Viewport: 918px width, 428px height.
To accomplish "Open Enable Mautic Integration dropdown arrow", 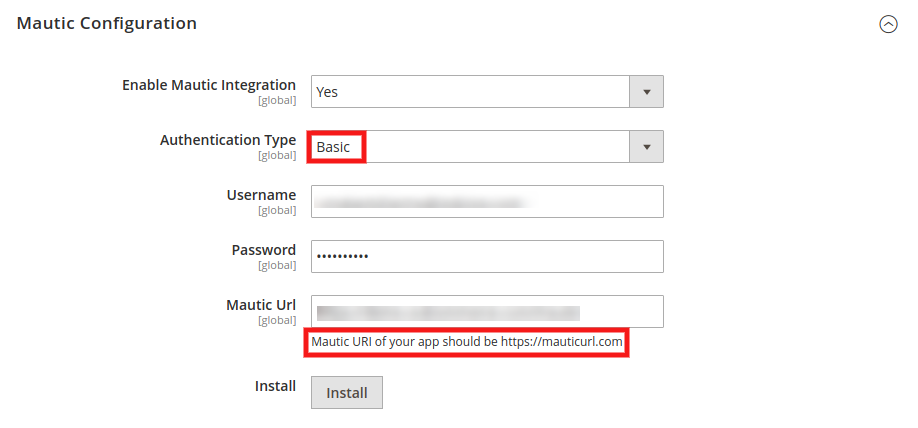I will click(x=646, y=92).
